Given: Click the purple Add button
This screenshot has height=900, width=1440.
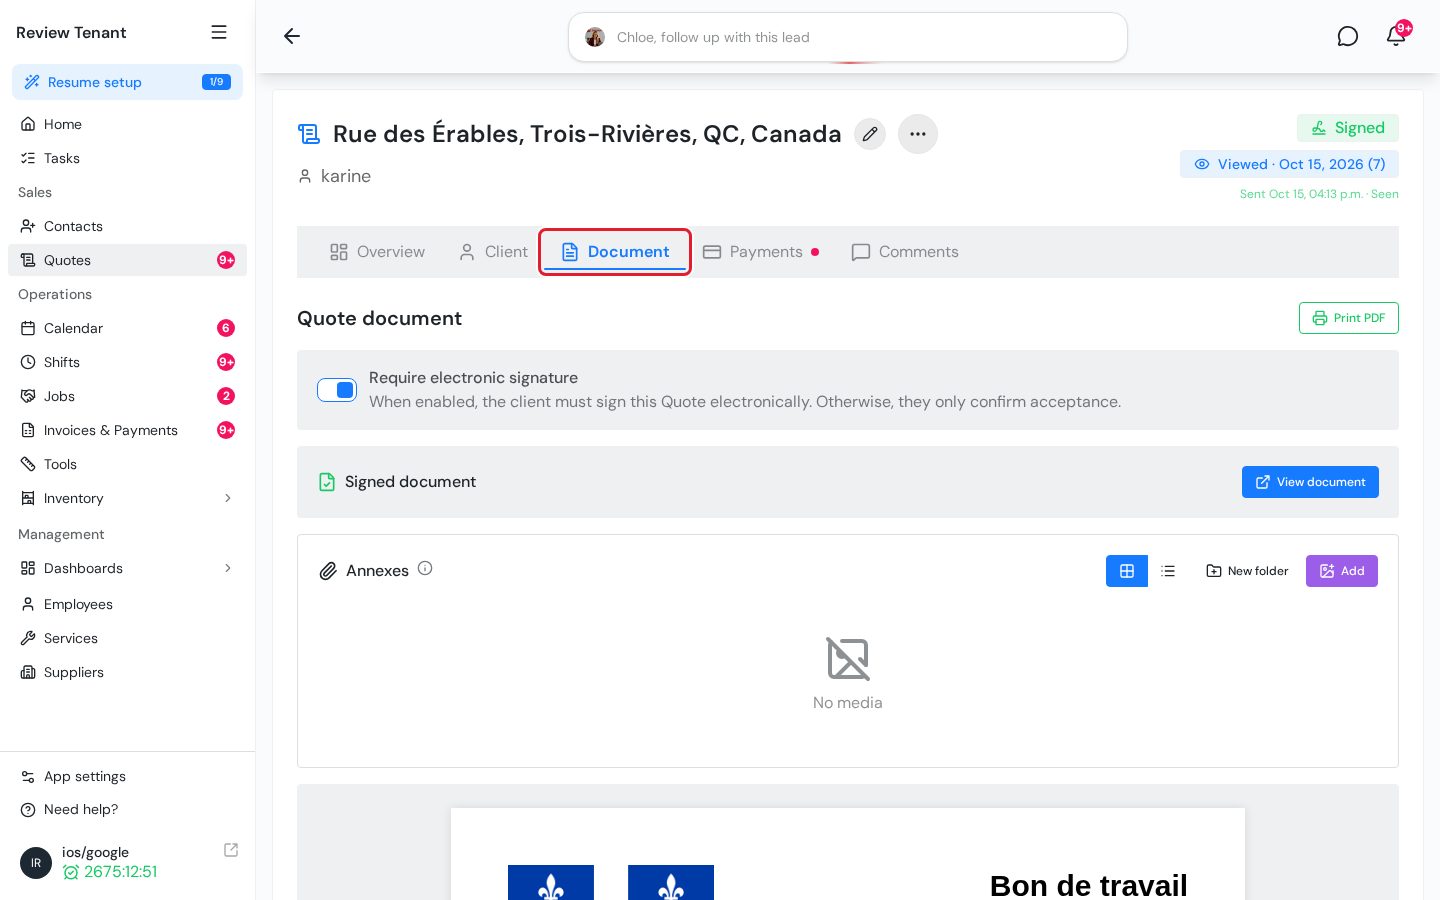Looking at the screenshot, I should coord(1342,571).
